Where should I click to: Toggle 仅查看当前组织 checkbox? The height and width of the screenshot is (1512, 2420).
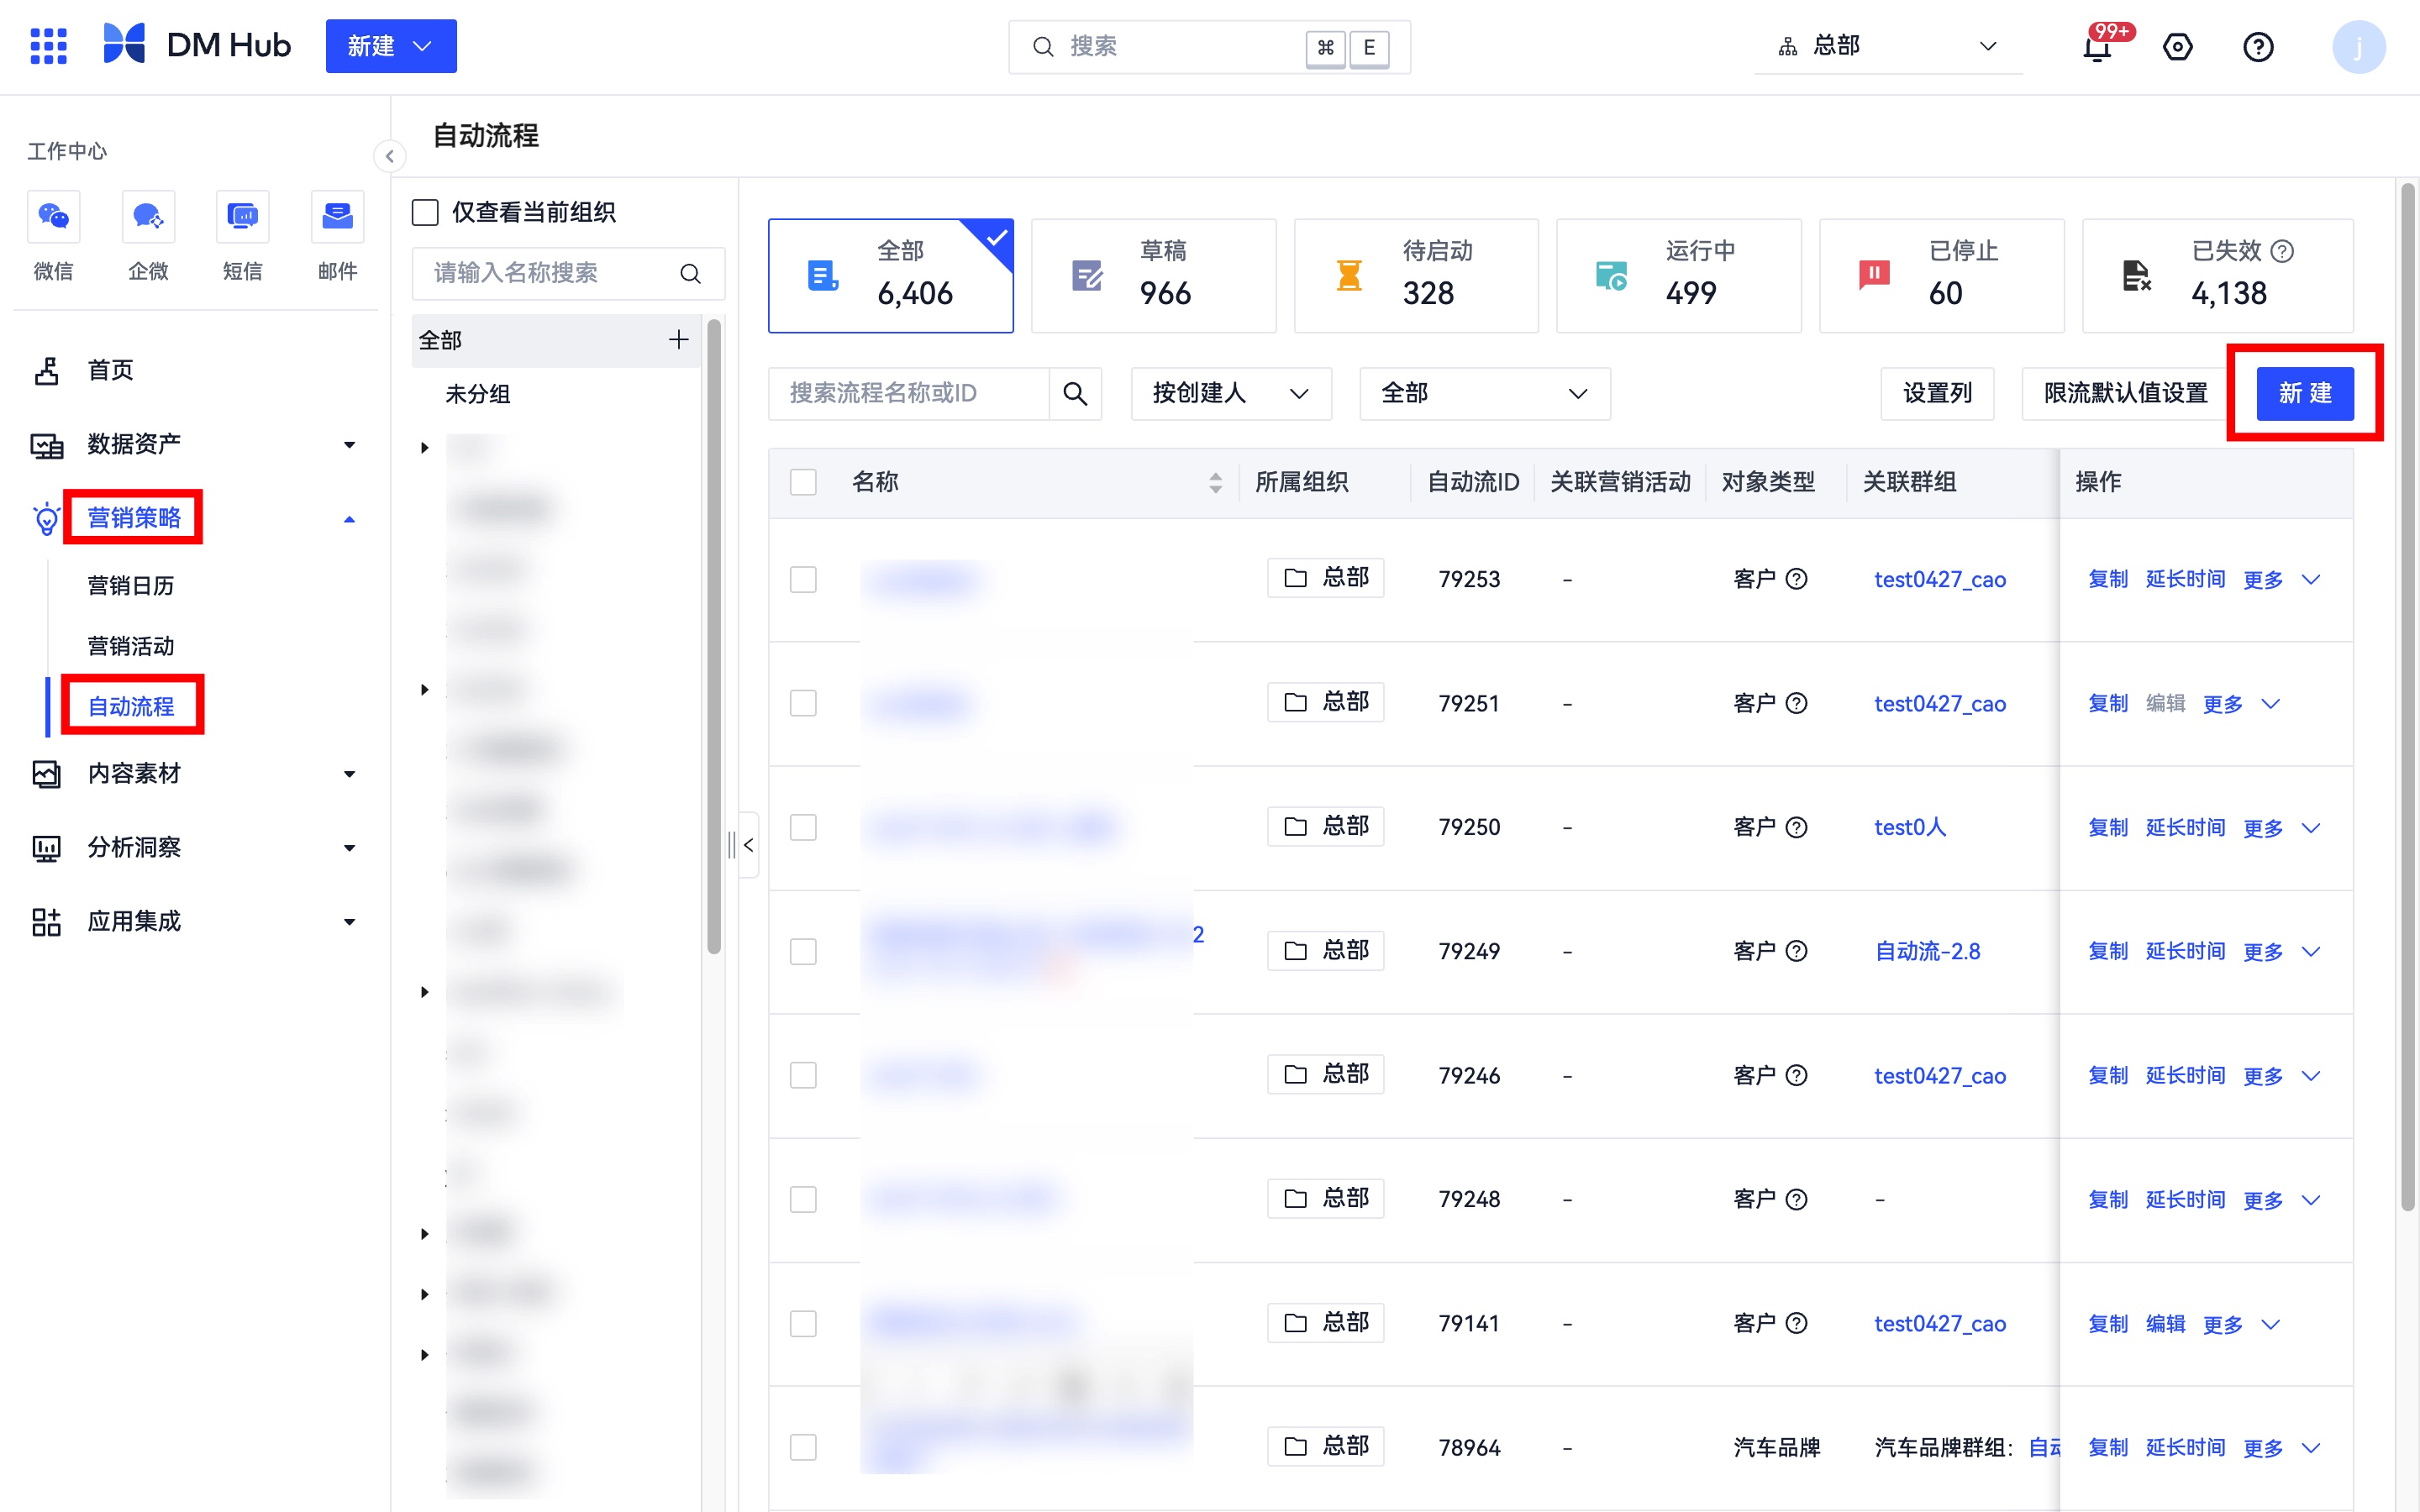[x=425, y=212]
